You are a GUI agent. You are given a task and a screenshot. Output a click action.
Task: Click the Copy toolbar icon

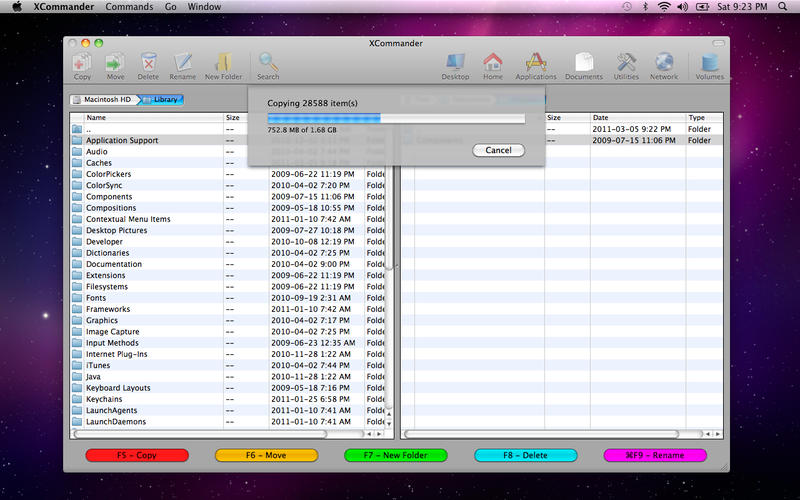tap(82, 66)
